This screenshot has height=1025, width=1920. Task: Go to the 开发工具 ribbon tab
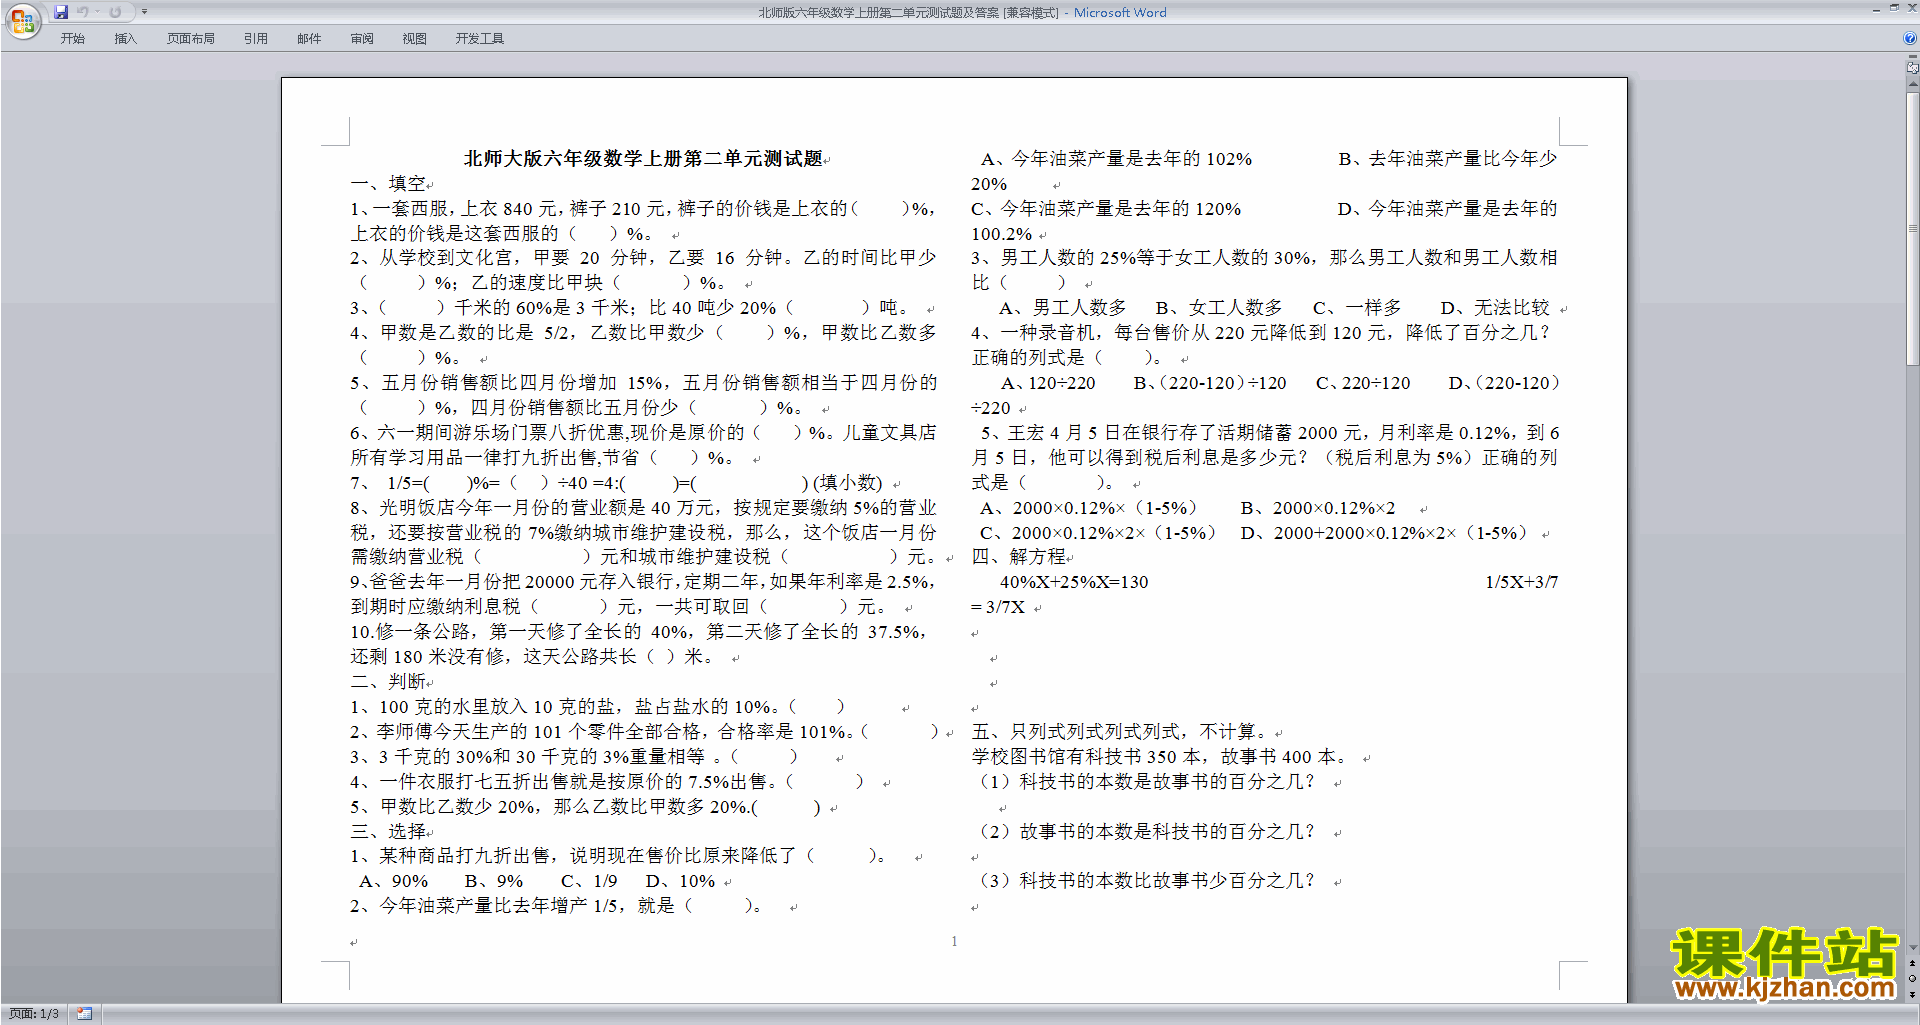click(480, 39)
